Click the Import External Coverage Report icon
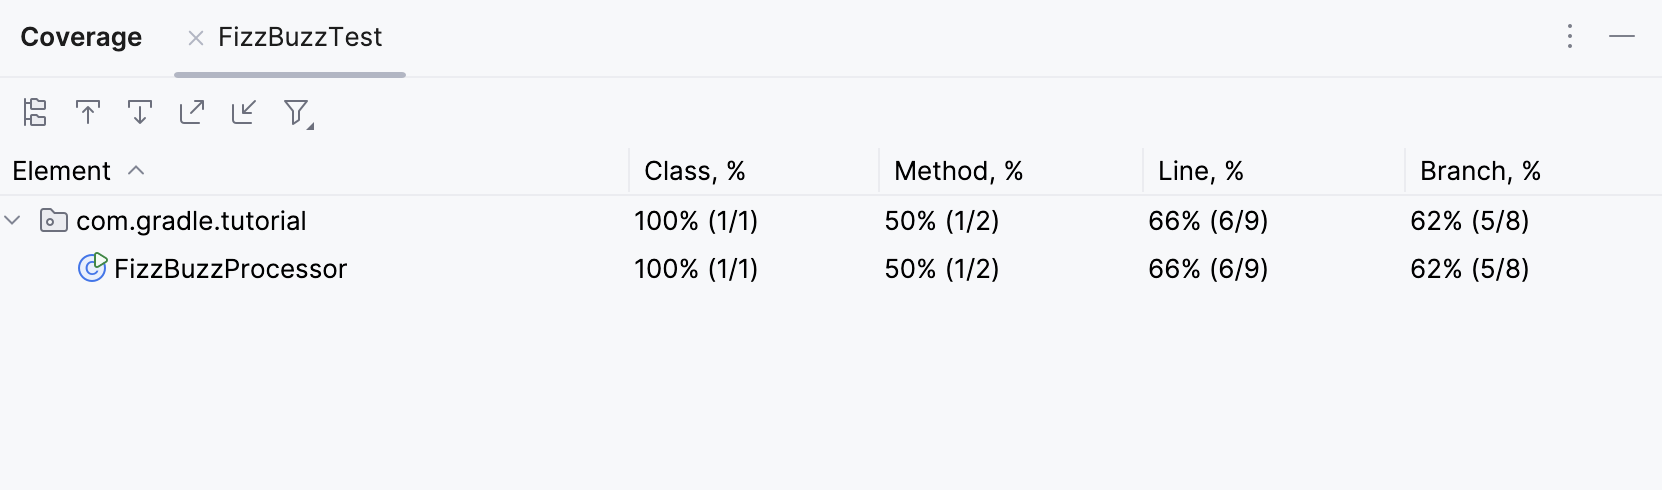 [244, 112]
